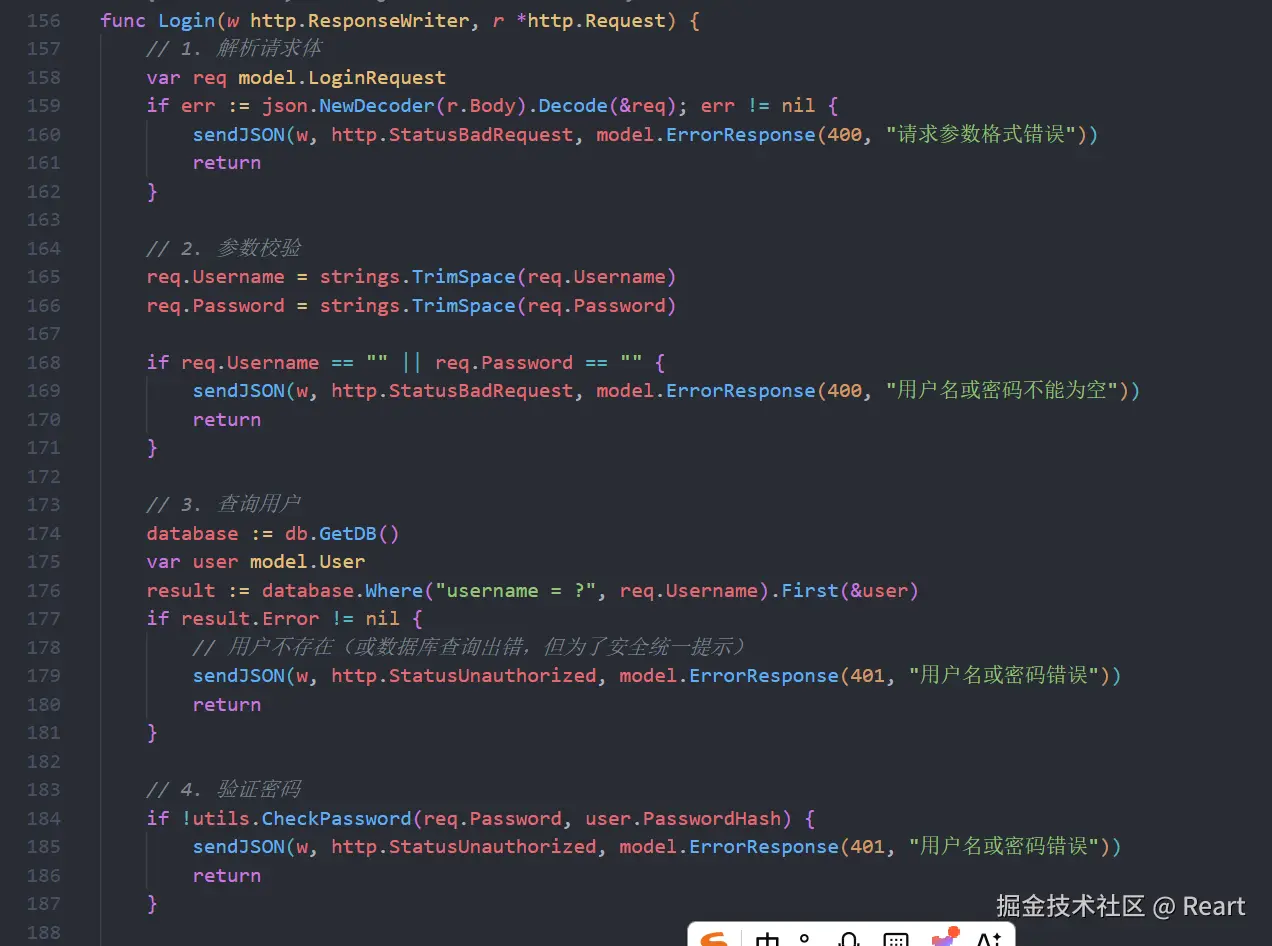Click 'db.GetDB()' on line 174
The width and height of the screenshot is (1272, 946).
click(x=342, y=533)
